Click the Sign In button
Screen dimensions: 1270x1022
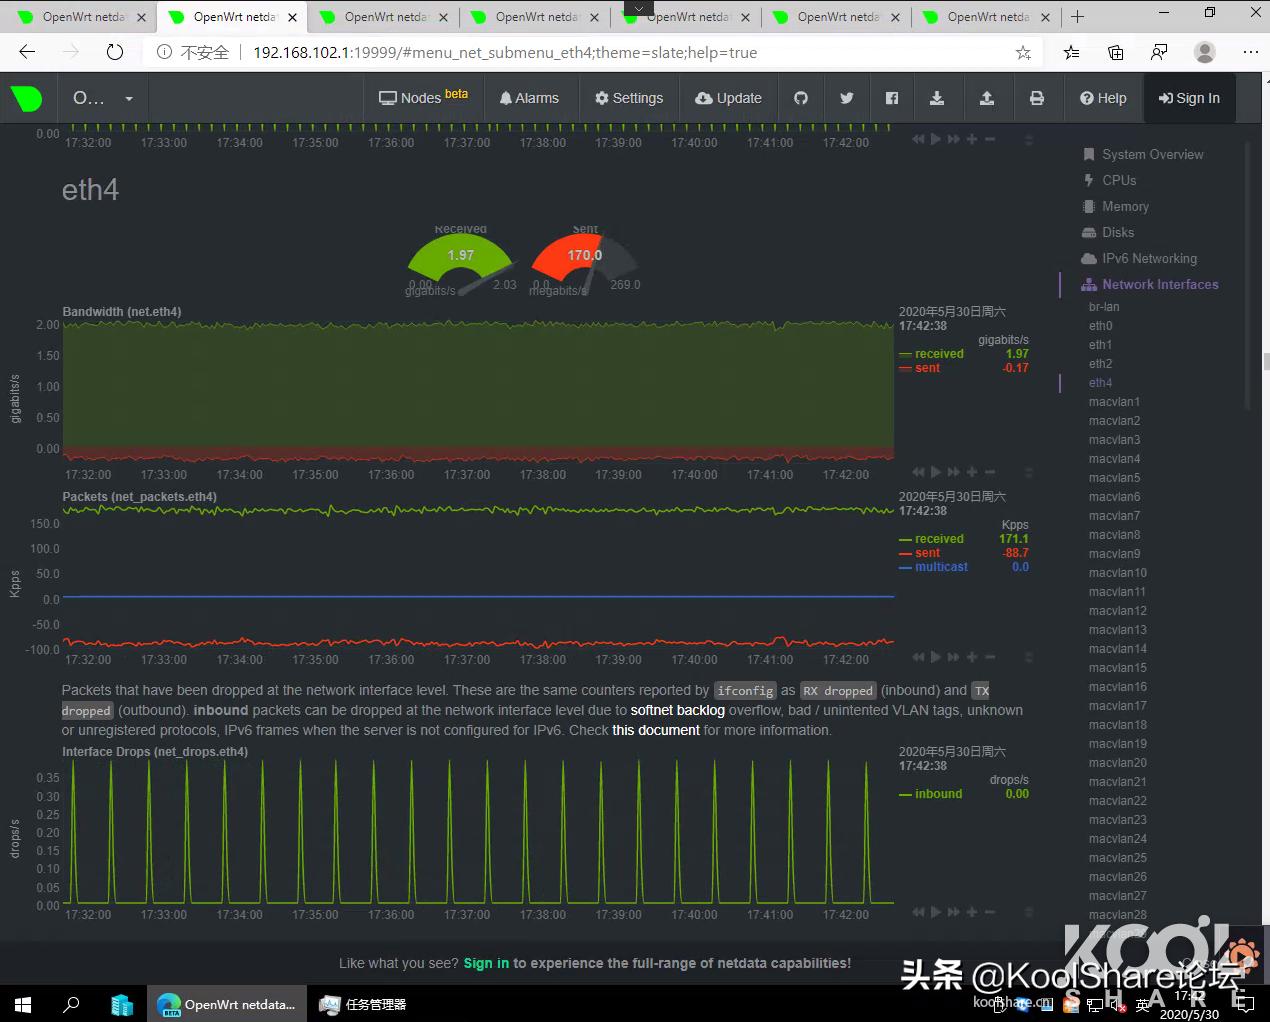tap(1189, 98)
